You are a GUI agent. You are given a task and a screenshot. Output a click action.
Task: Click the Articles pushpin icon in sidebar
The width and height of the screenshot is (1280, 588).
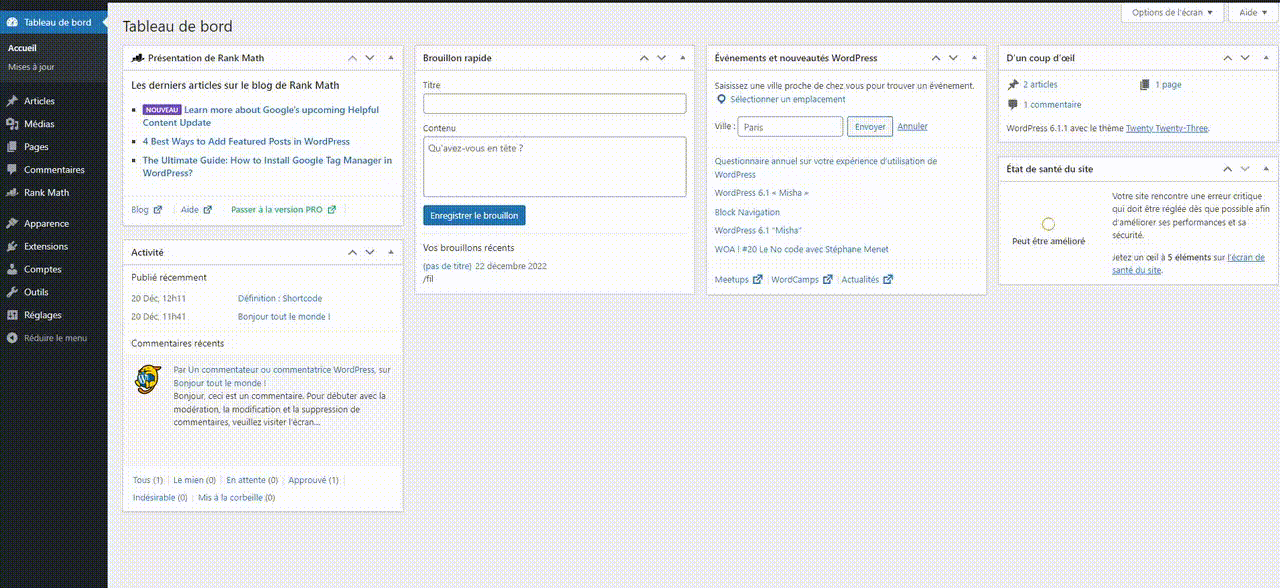point(12,101)
